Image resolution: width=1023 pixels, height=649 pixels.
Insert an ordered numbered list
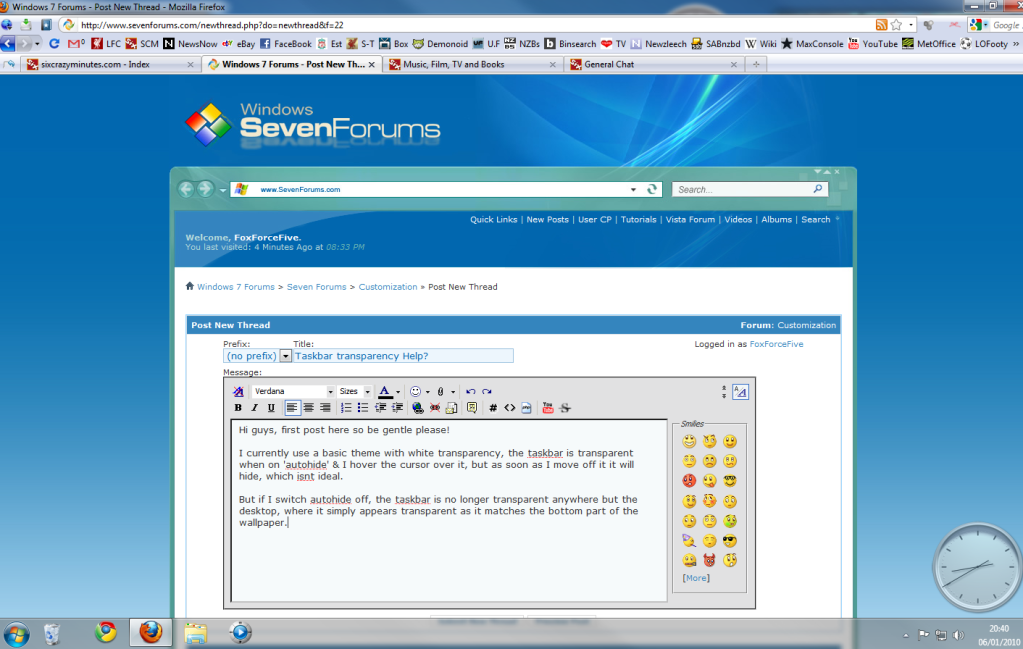point(346,408)
